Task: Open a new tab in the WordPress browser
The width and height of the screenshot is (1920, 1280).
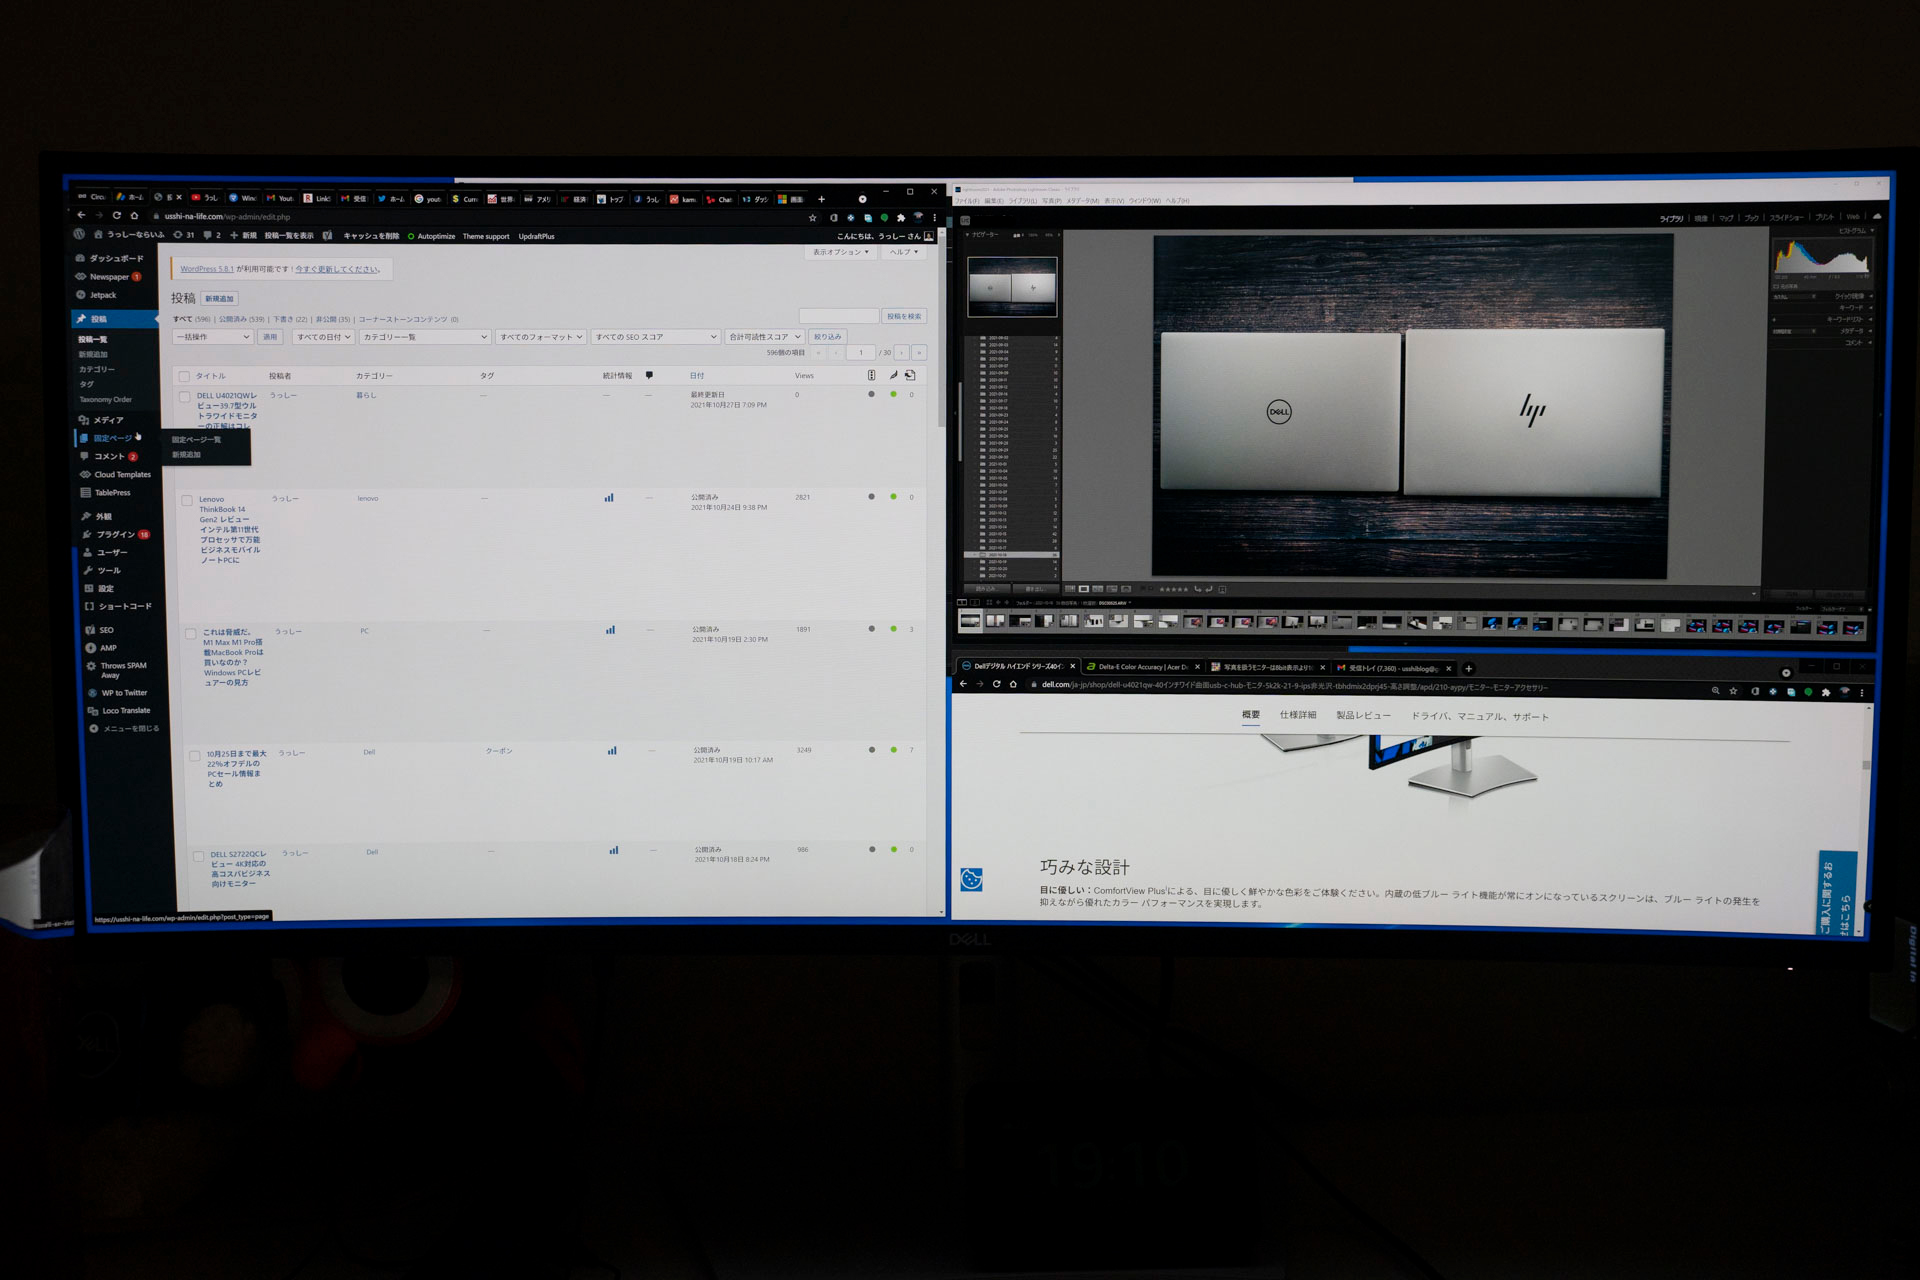Action: pyautogui.click(x=822, y=199)
